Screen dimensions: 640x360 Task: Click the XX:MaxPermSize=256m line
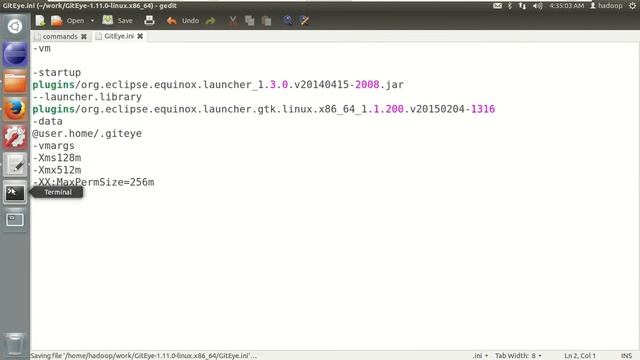[93, 182]
